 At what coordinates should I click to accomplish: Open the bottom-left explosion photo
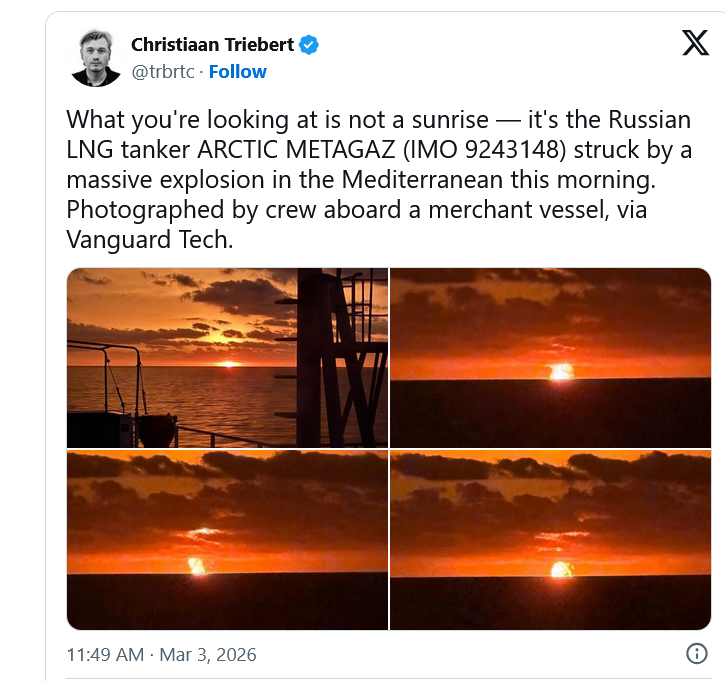click(227, 540)
